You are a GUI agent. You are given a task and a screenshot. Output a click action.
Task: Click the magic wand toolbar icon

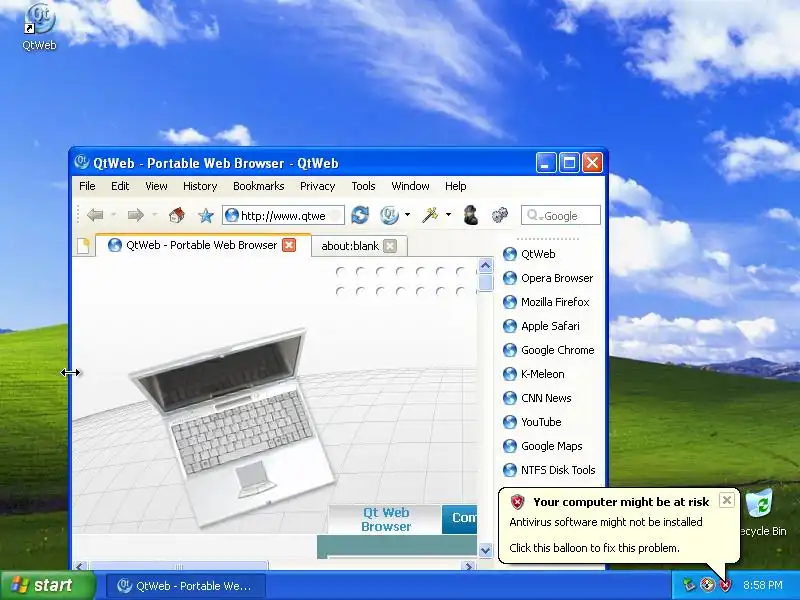[430, 215]
